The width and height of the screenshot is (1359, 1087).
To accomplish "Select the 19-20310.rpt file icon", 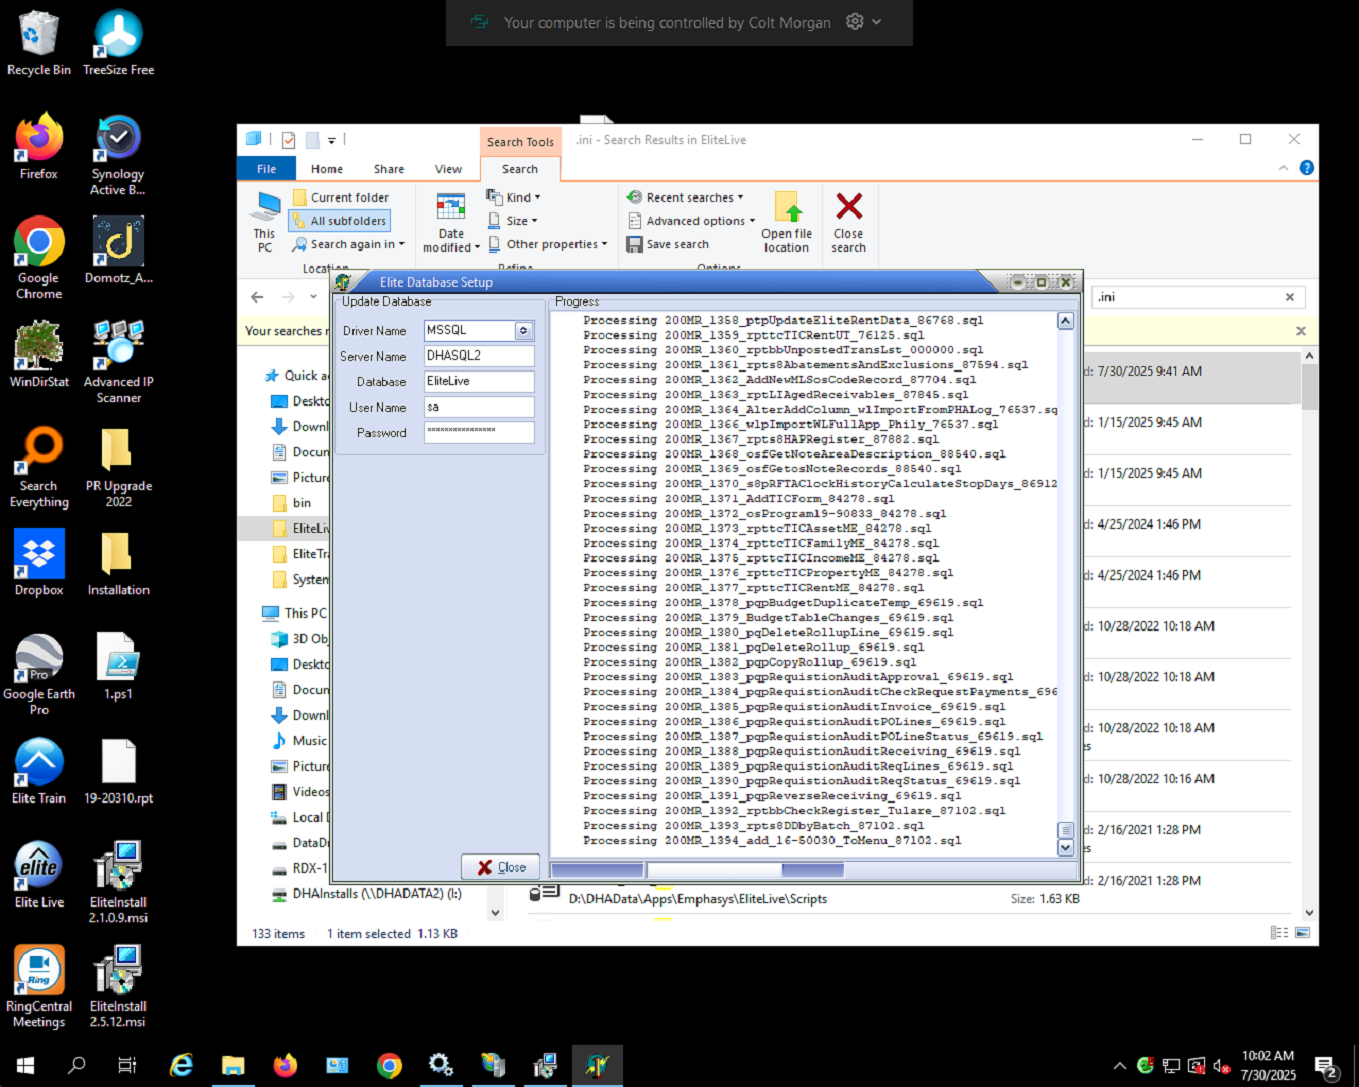I will [x=118, y=771].
